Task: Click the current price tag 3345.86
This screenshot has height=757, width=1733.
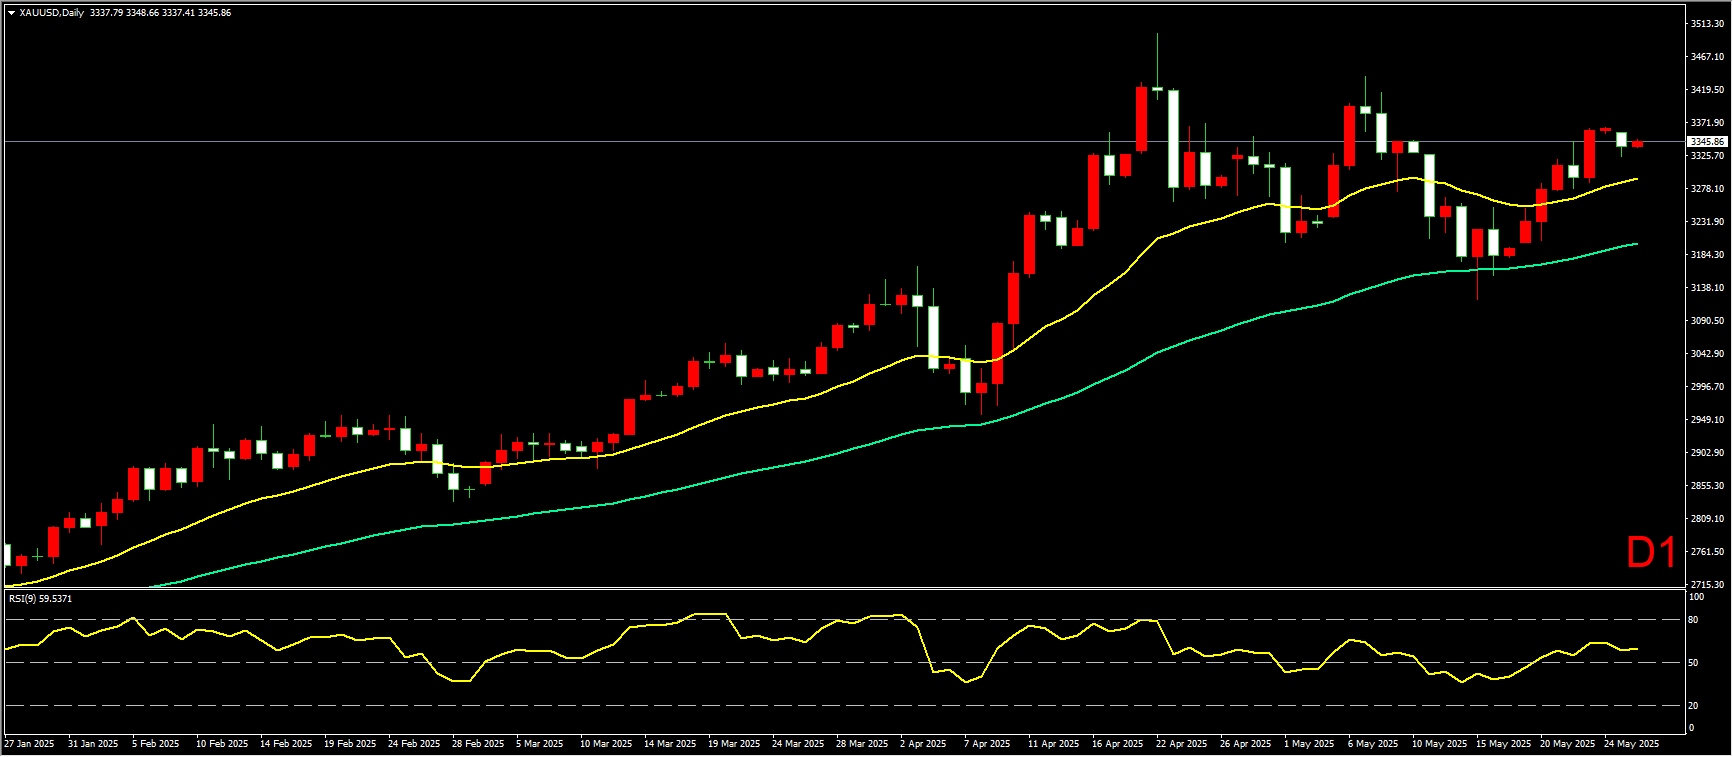Action: [1707, 142]
